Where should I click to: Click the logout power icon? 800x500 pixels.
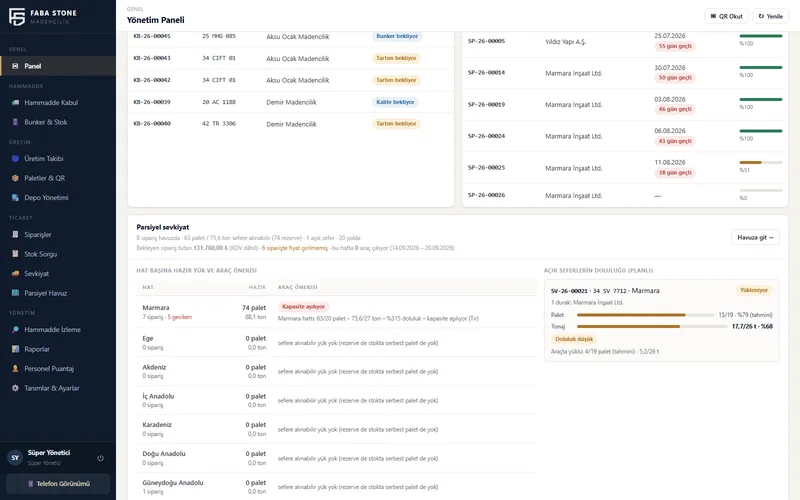(x=101, y=458)
